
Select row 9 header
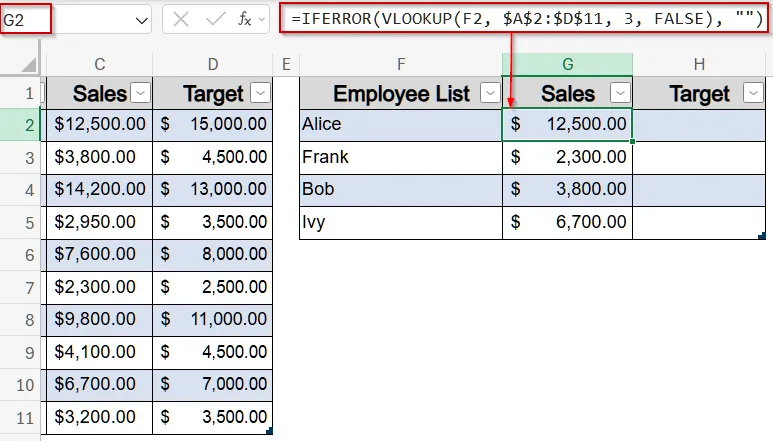click(x=20, y=353)
